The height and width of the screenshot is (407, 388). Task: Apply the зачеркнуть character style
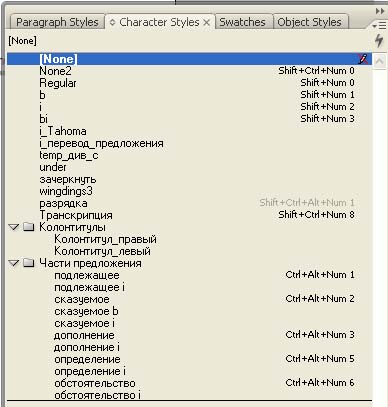pos(189,179)
